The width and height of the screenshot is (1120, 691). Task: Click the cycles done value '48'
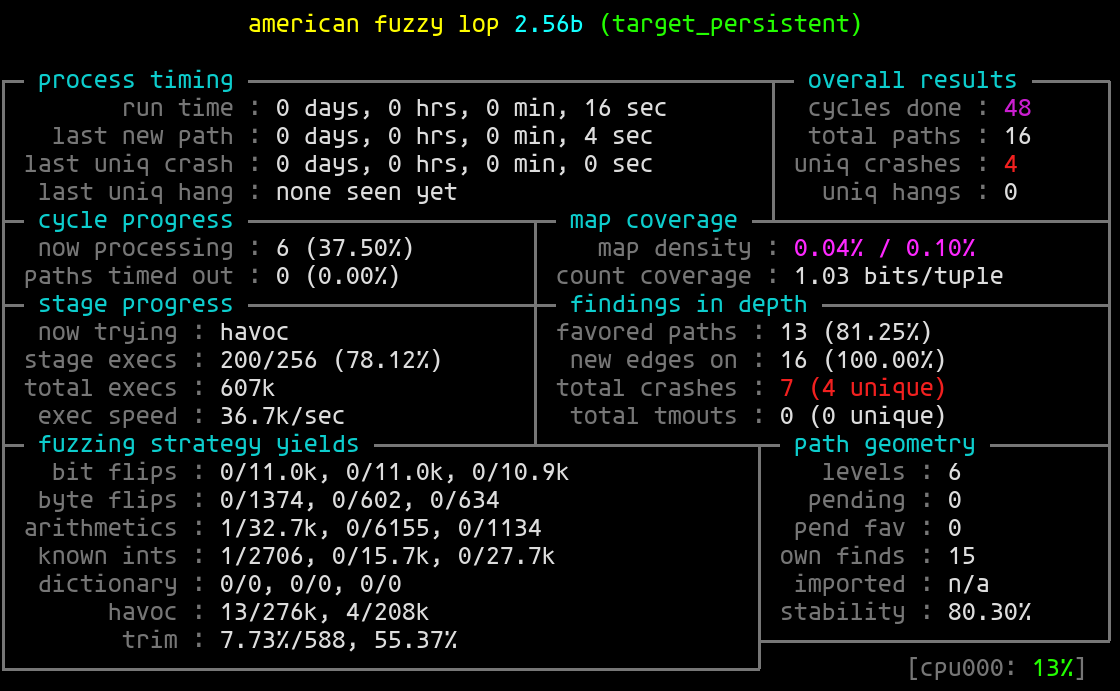click(x=1017, y=108)
